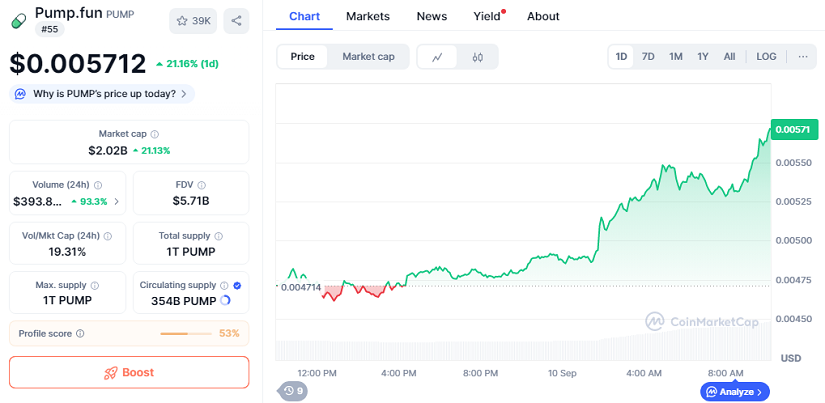The width and height of the screenshot is (825, 403).
Task: Open Circulating supply info icon
Action: tap(224, 286)
